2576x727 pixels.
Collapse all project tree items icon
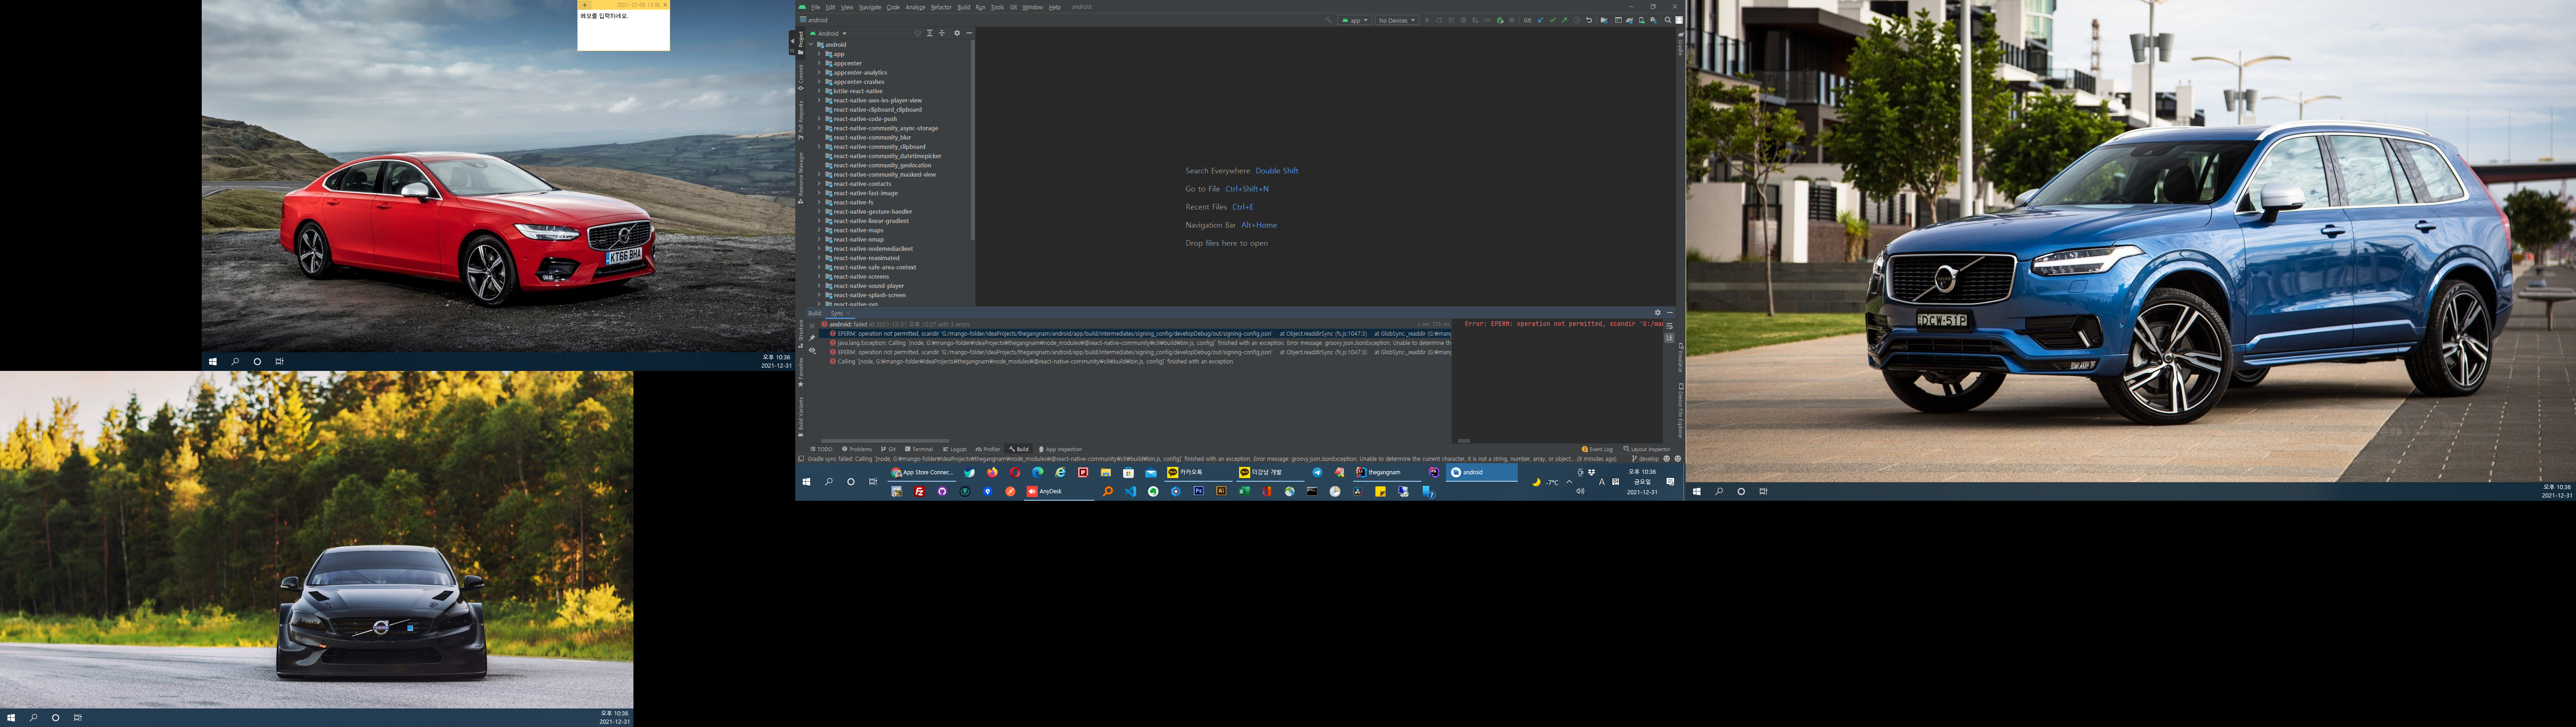pyautogui.click(x=942, y=33)
